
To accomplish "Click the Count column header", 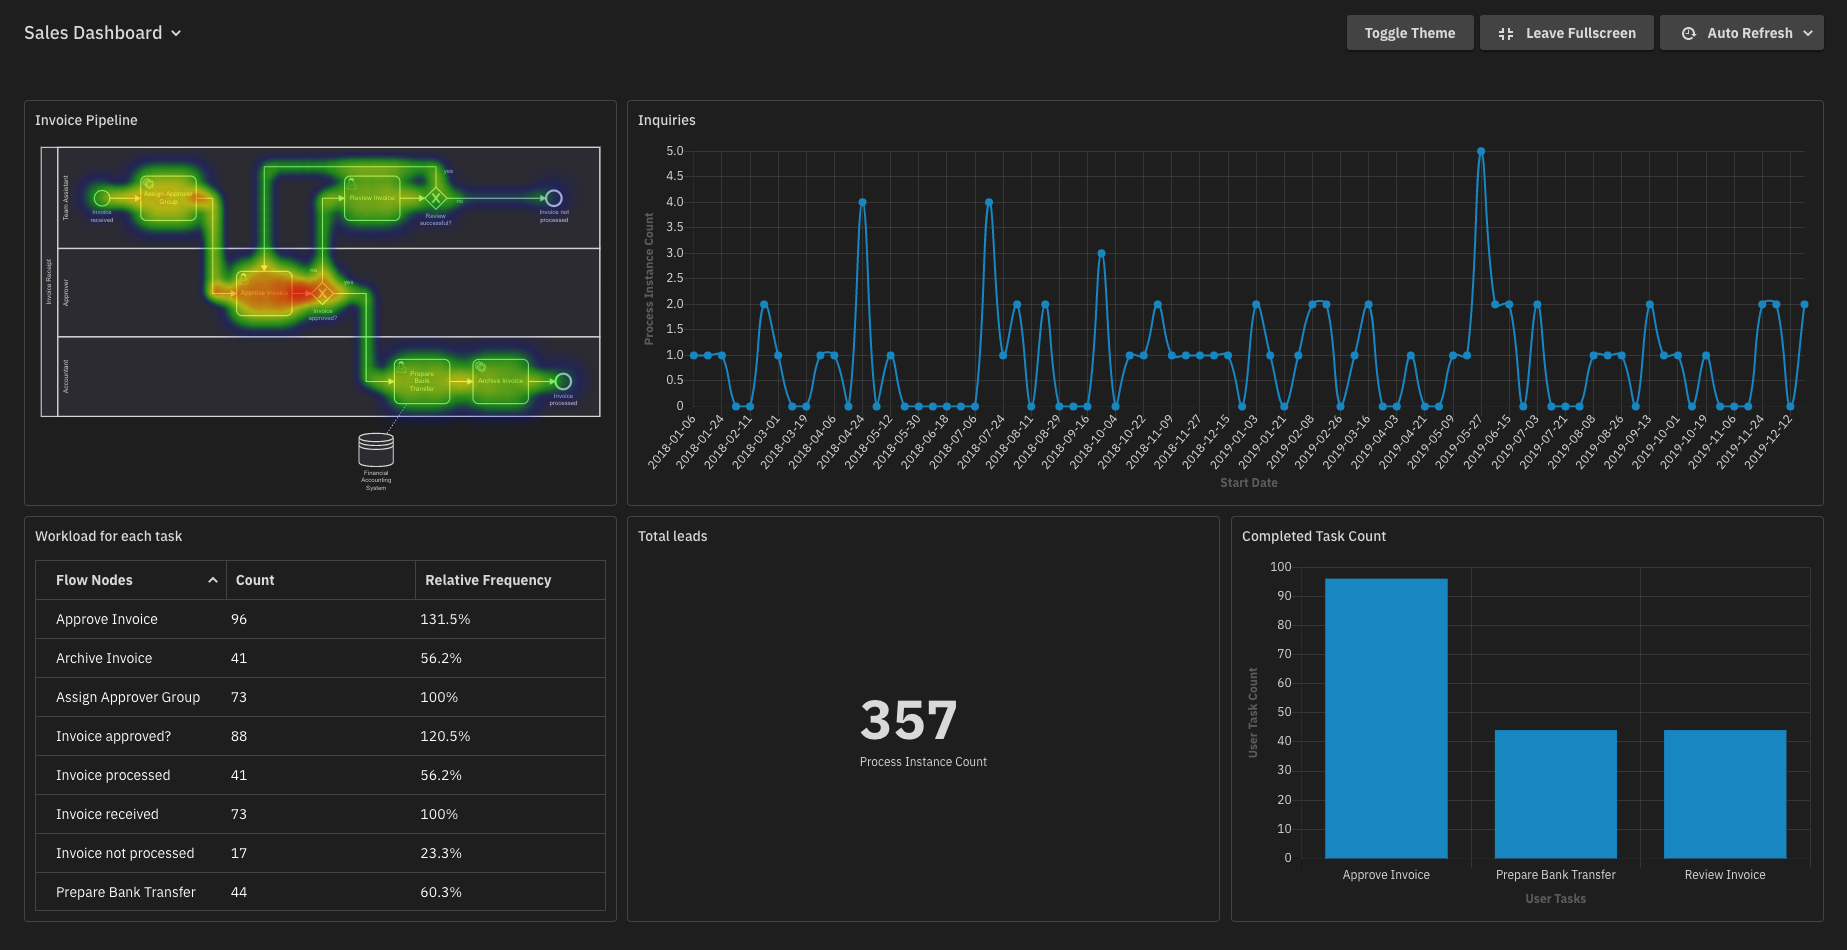I will click(255, 580).
